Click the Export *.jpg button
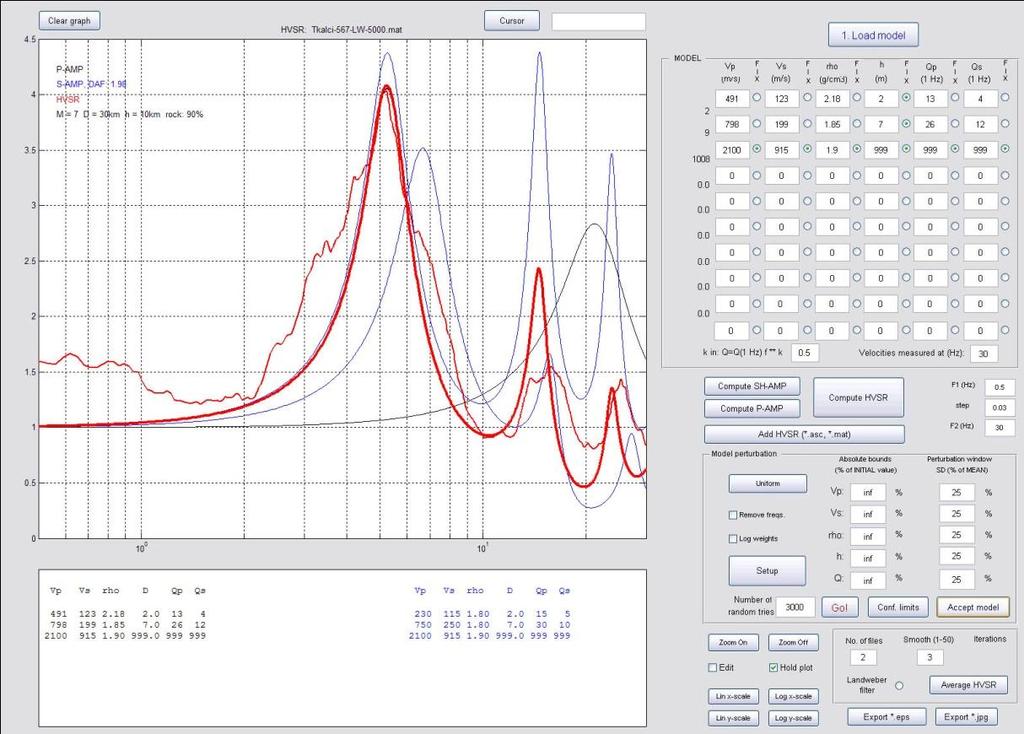The image size is (1024, 734). 966,716
